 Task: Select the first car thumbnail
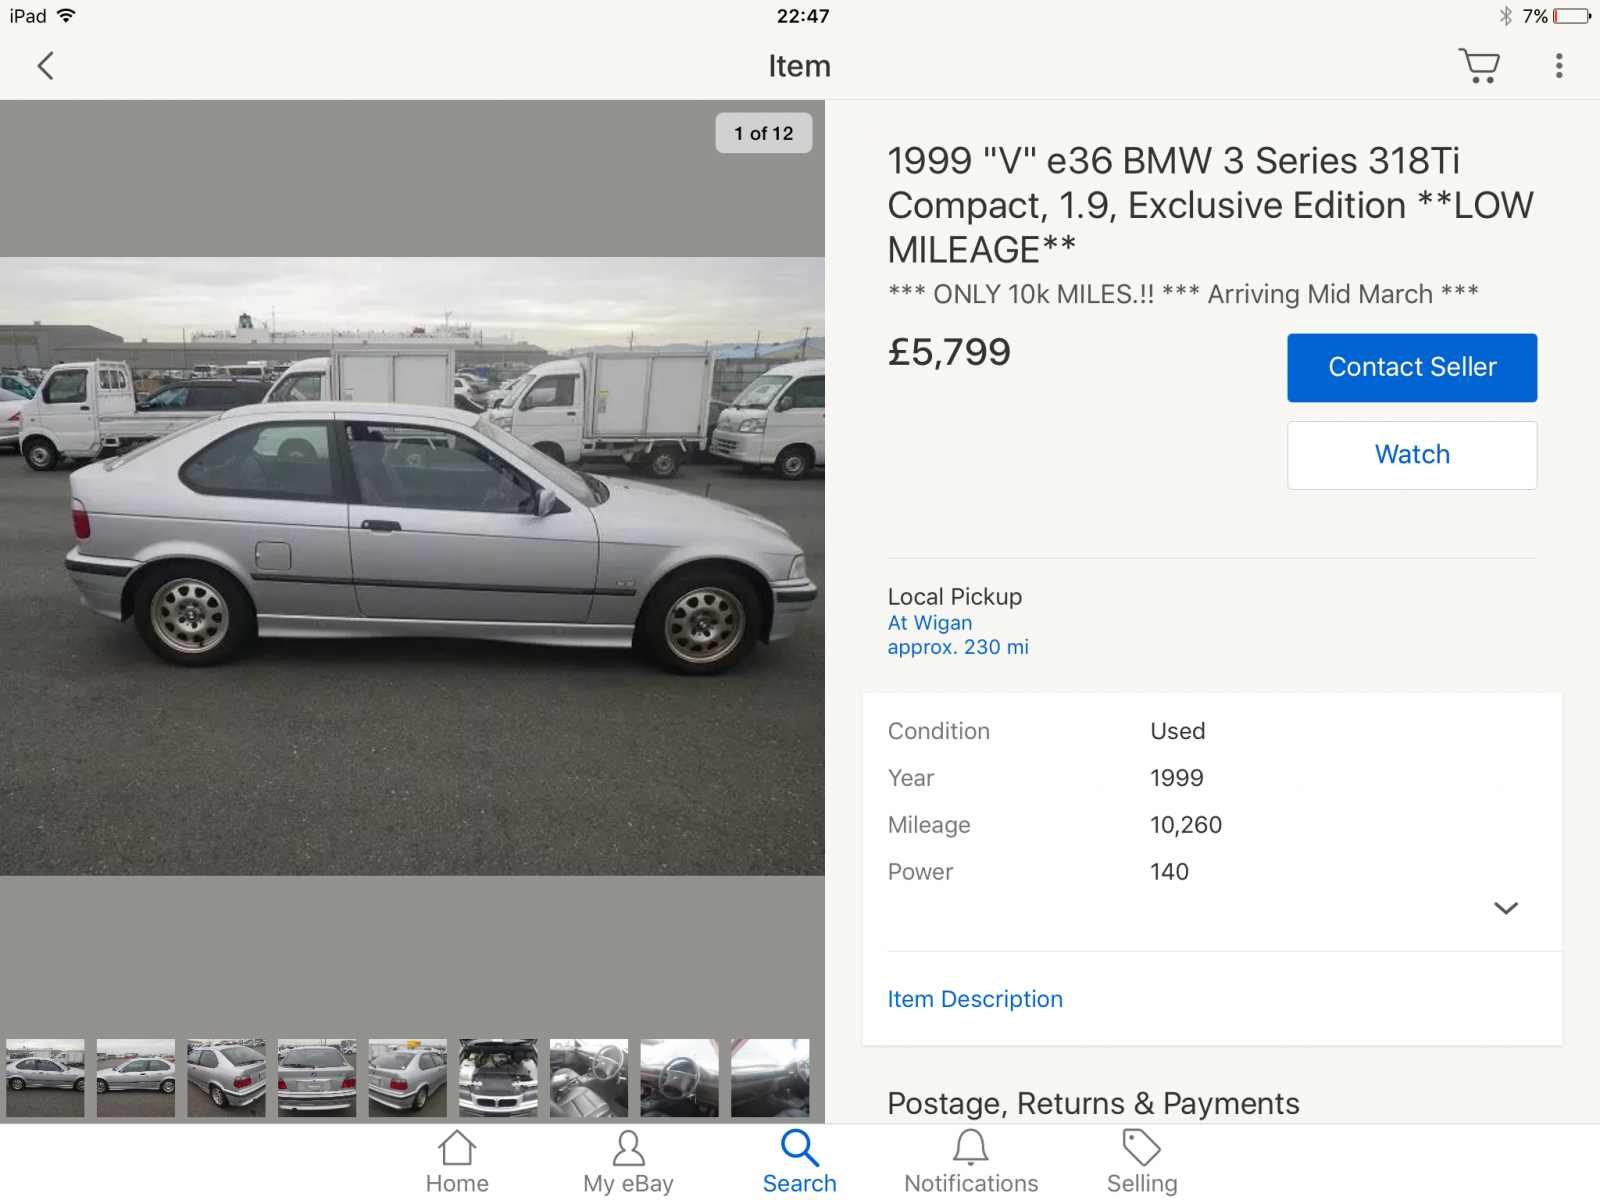point(45,1078)
